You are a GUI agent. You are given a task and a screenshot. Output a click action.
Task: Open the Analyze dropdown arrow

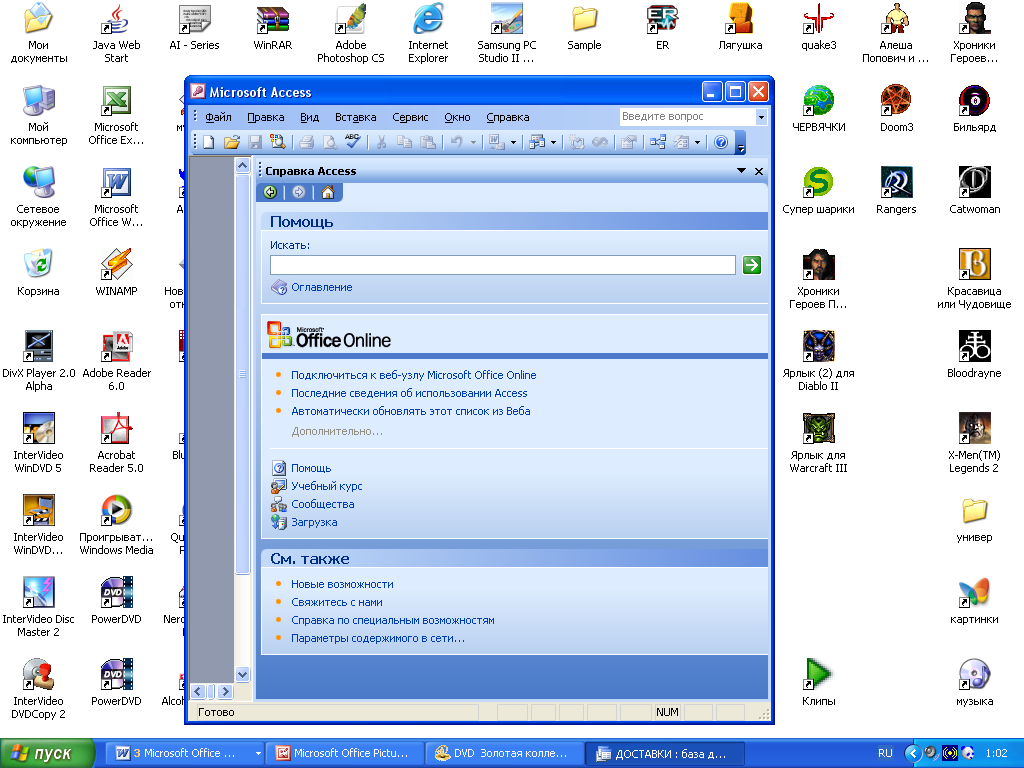[553, 142]
